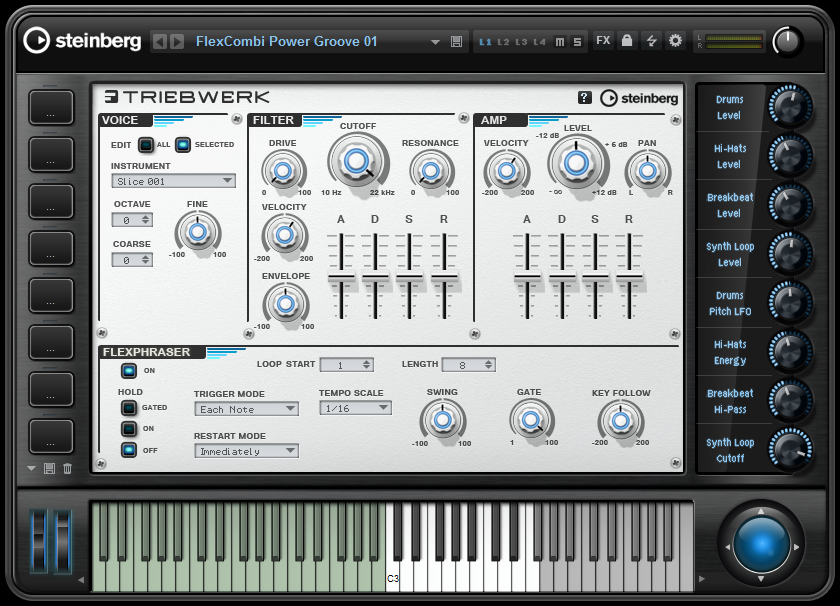
Task: Open the Instrument dropdown showing Slice 001
Action: tap(174, 181)
